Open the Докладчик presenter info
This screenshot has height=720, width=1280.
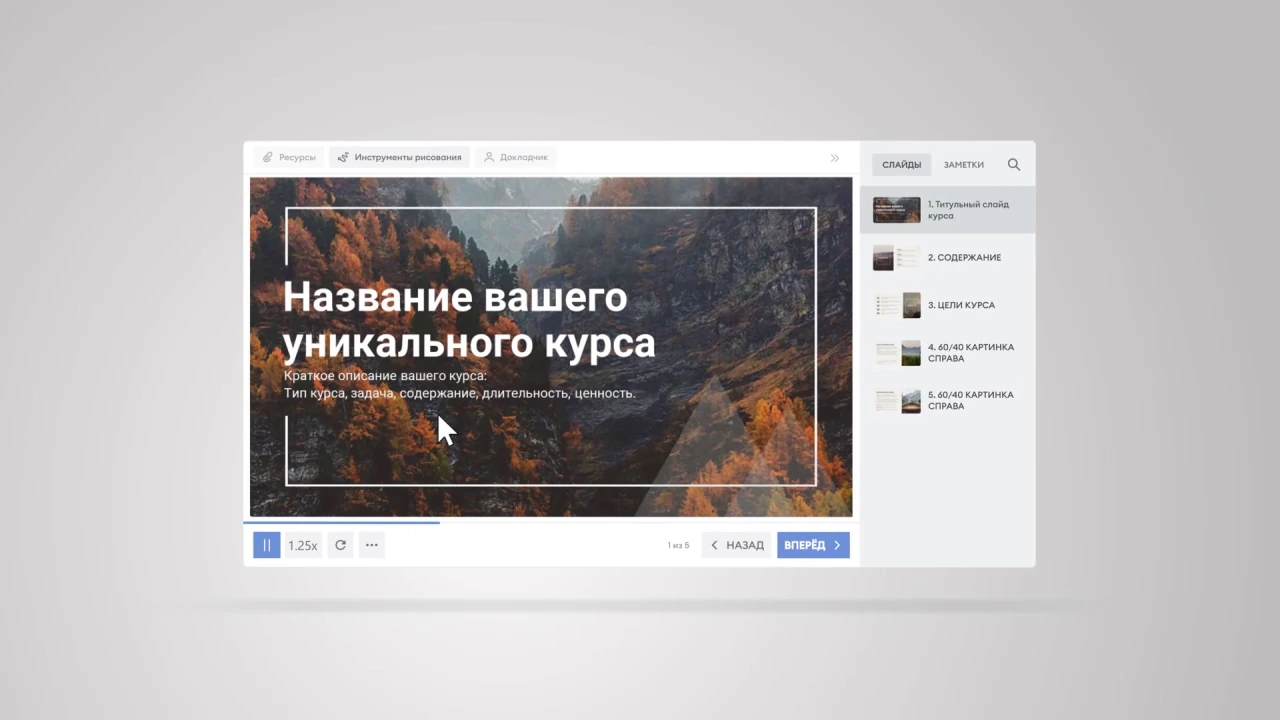(516, 157)
